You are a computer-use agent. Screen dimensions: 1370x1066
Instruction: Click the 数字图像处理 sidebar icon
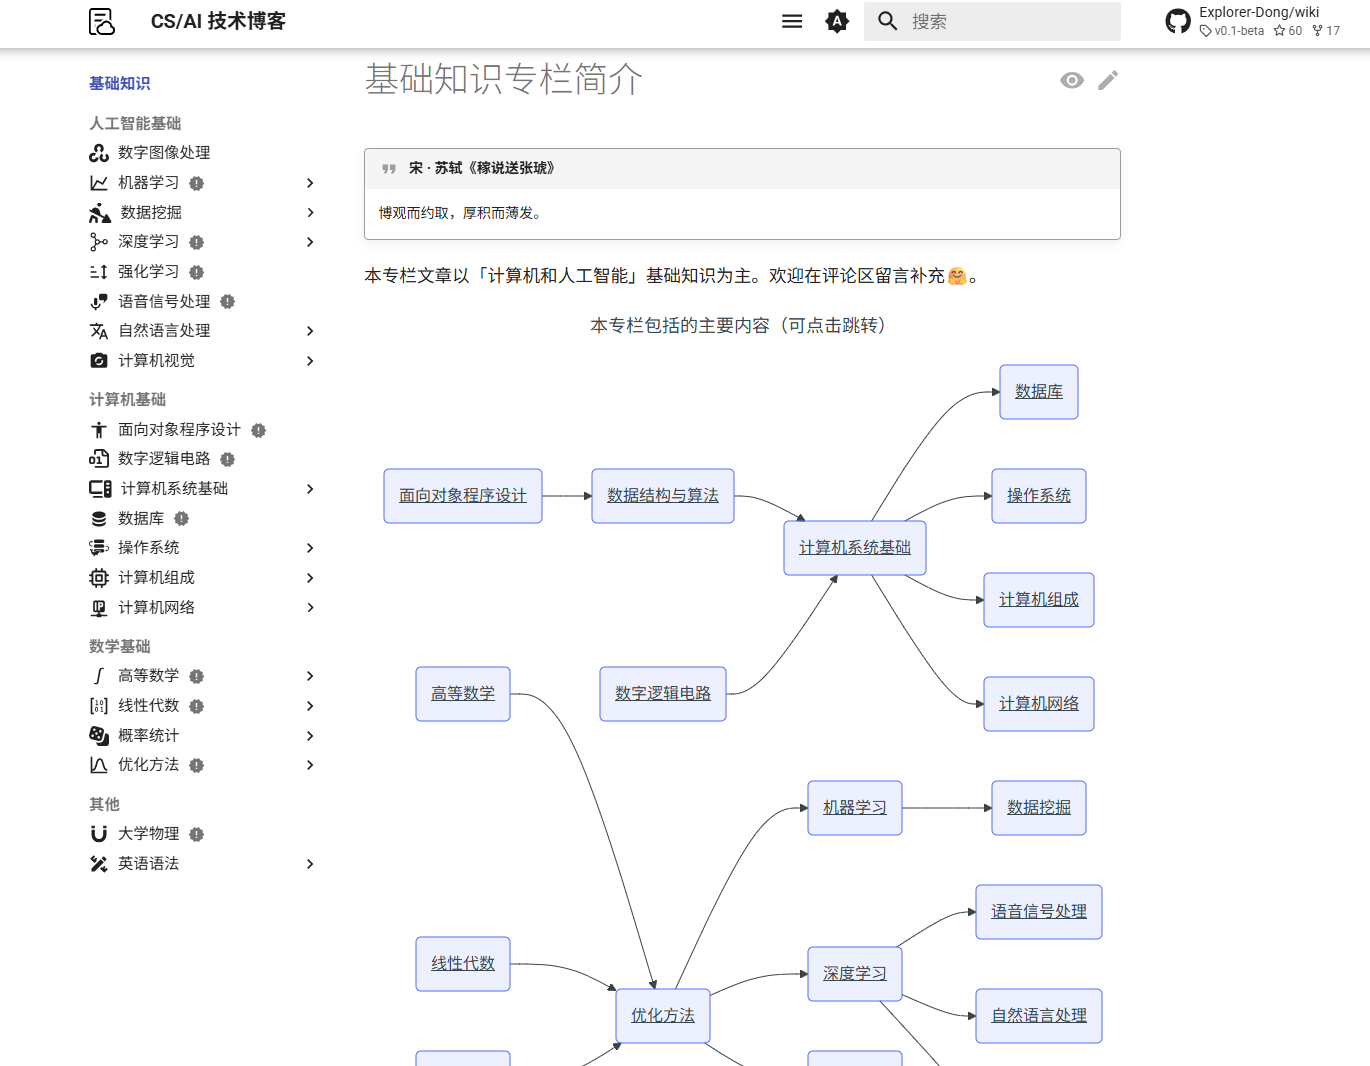(x=99, y=152)
